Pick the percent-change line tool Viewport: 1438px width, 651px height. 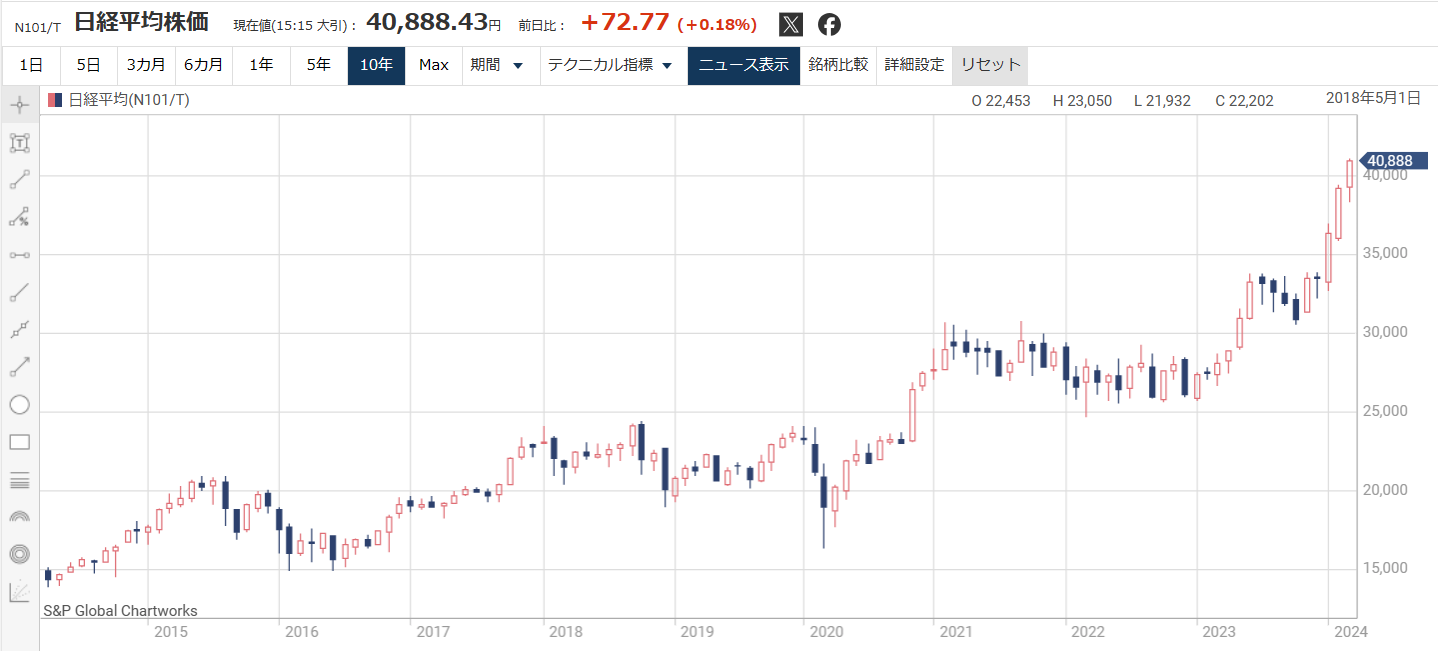tap(19, 217)
